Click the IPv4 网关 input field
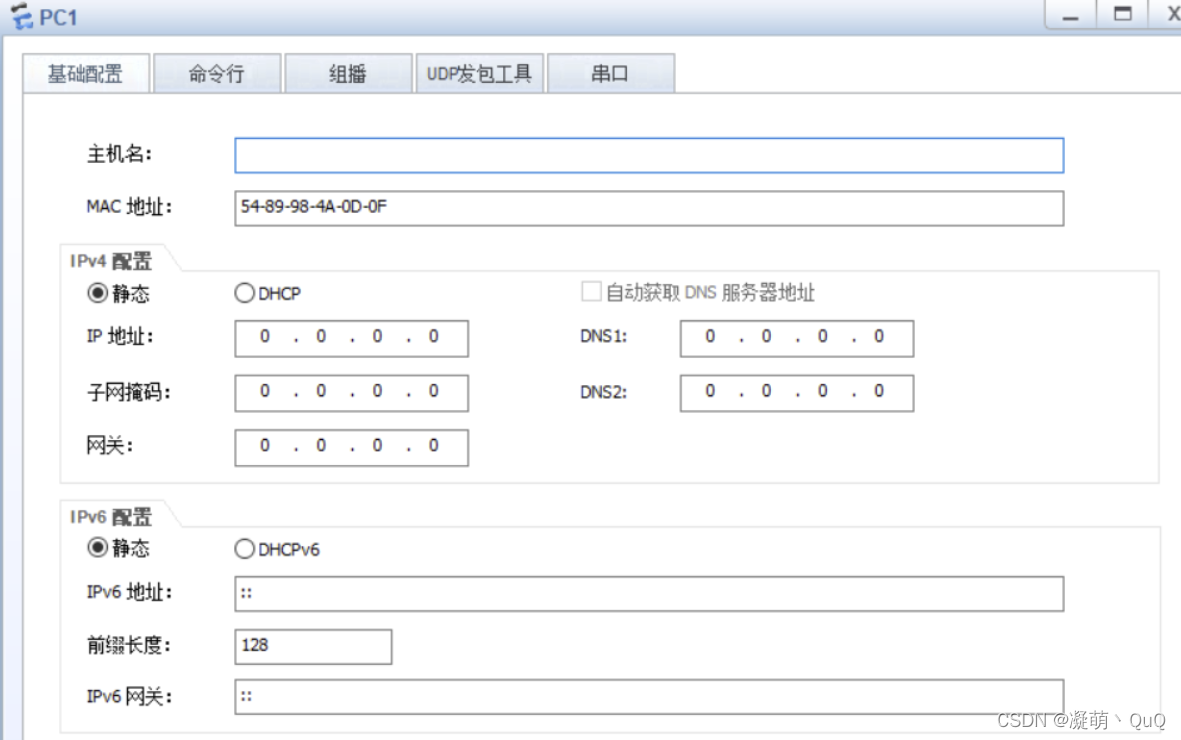Viewport: 1181px width, 740px height. pos(352,448)
